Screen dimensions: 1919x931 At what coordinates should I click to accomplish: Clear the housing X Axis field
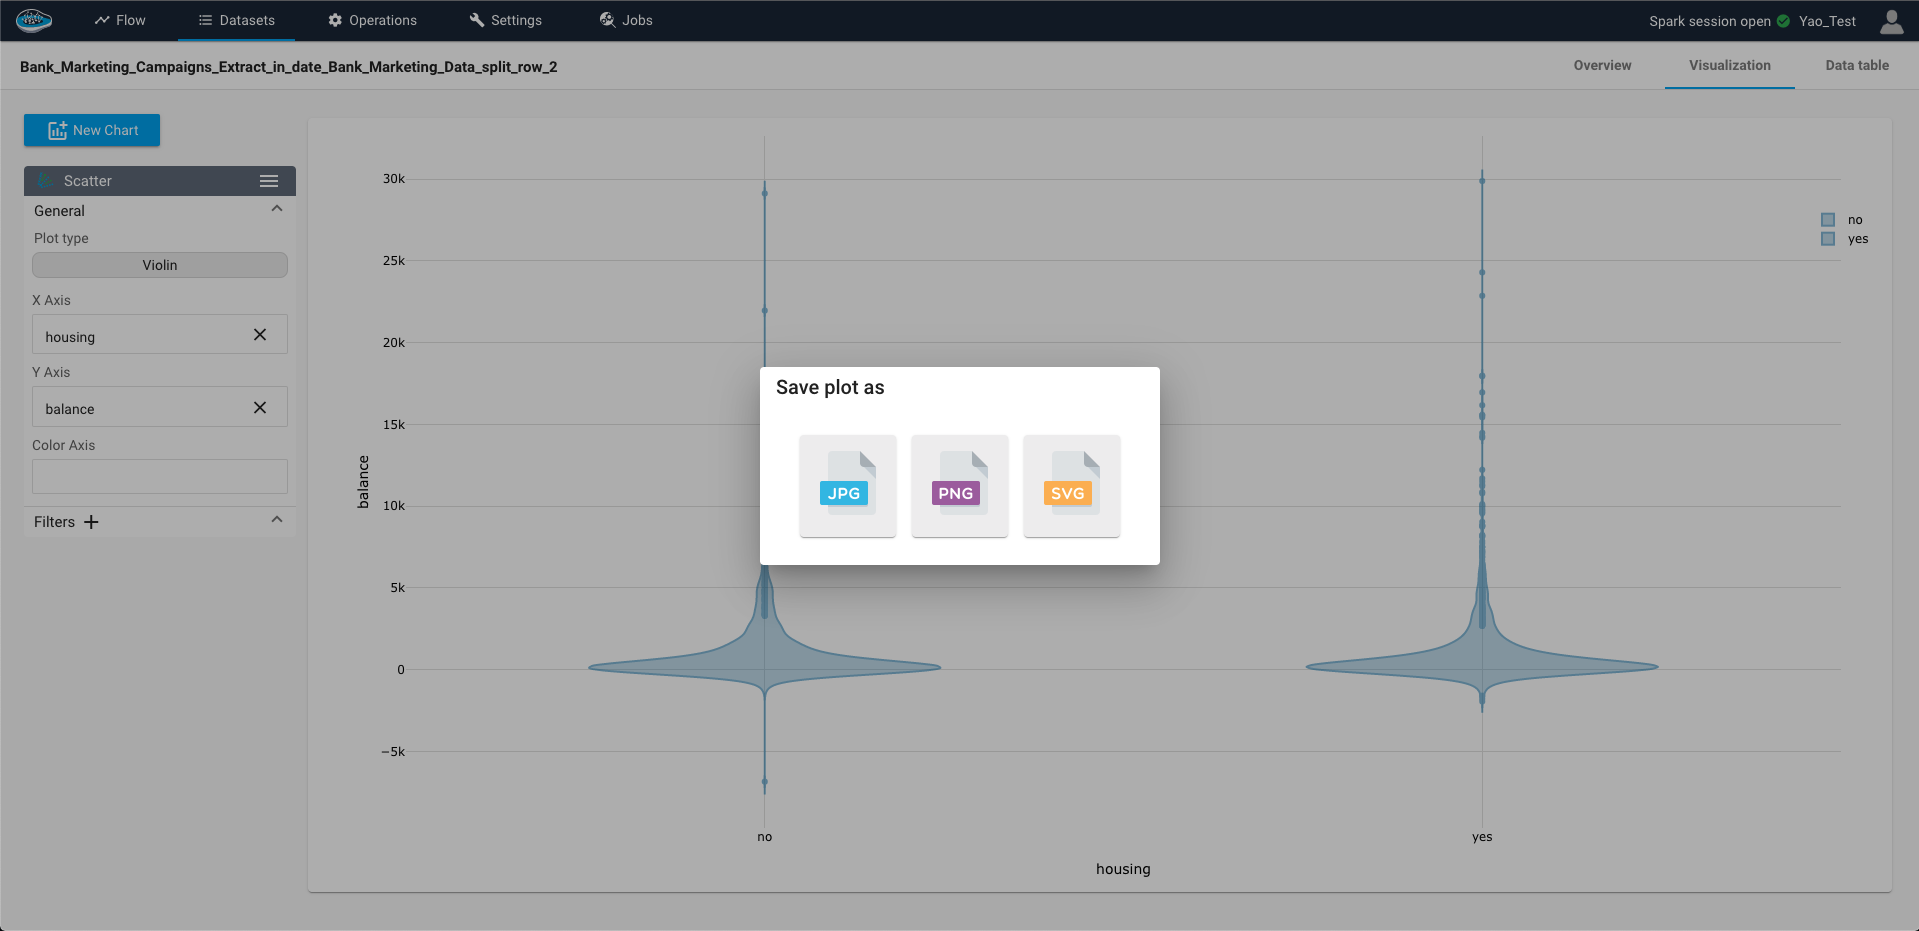coord(260,335)
